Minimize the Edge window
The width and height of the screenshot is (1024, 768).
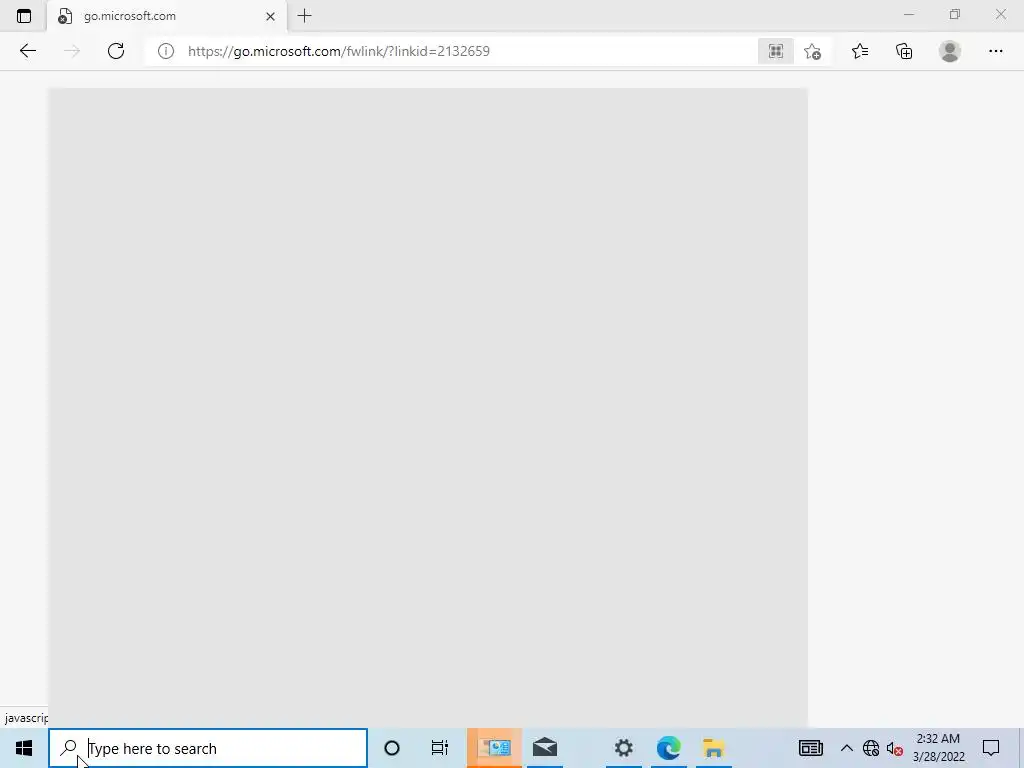click(x=909, y=14)
